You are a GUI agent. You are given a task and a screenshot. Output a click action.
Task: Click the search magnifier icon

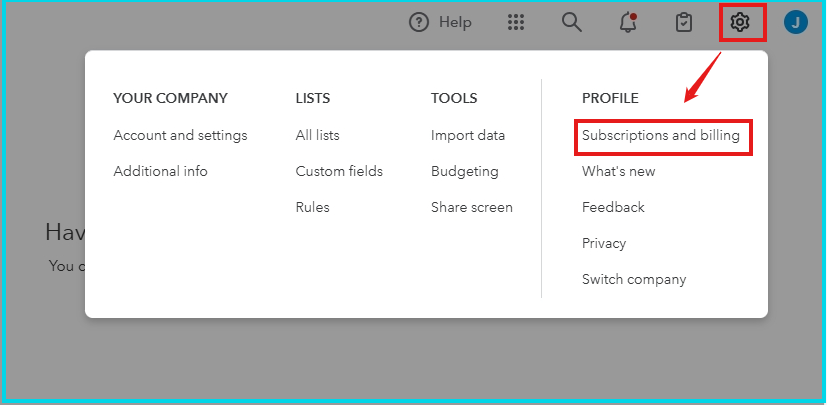coord(572,23)
